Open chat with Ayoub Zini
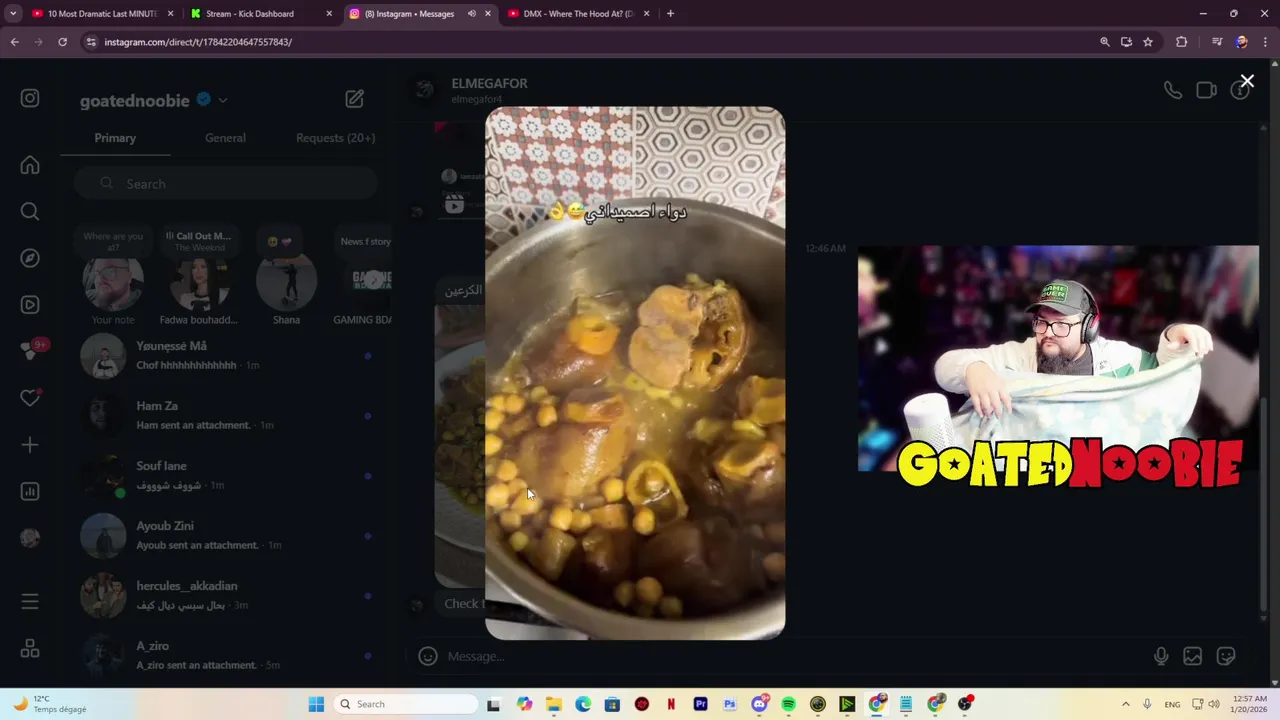The width and height of the screenshot is (1280, 720). pos(226,536)
